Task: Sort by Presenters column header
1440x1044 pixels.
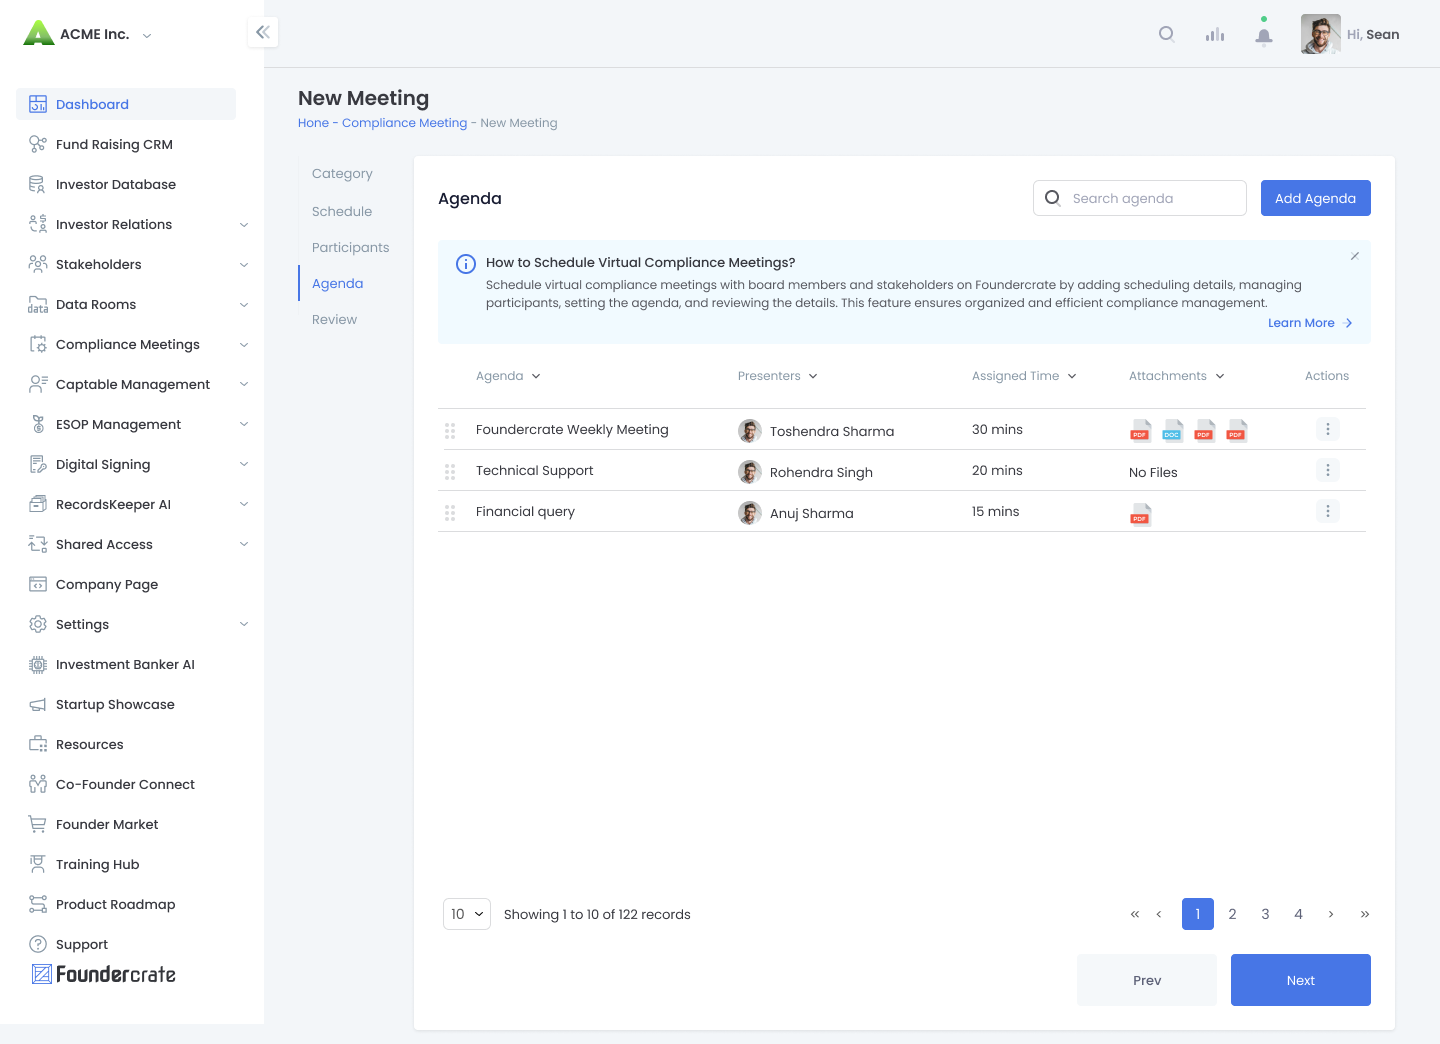Action: [777, 376]
